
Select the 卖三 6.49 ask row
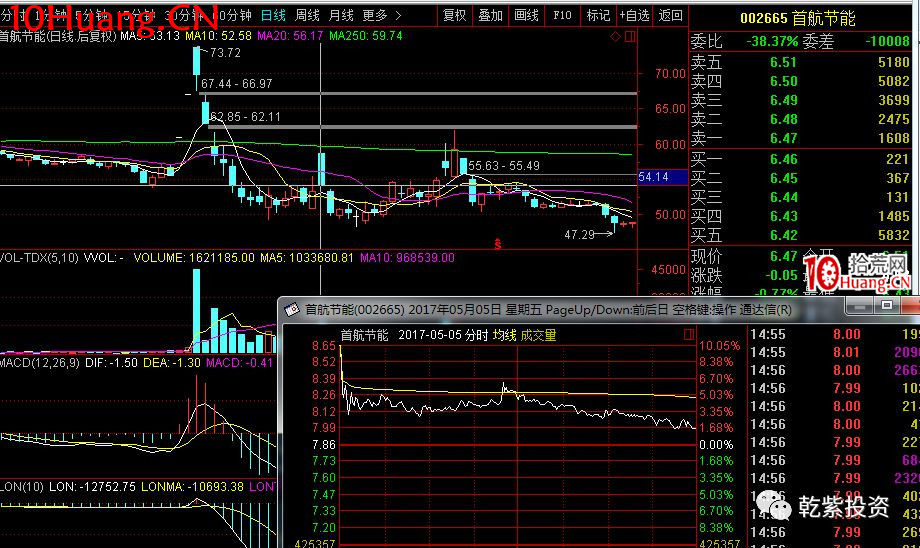(x=800, y=100)
